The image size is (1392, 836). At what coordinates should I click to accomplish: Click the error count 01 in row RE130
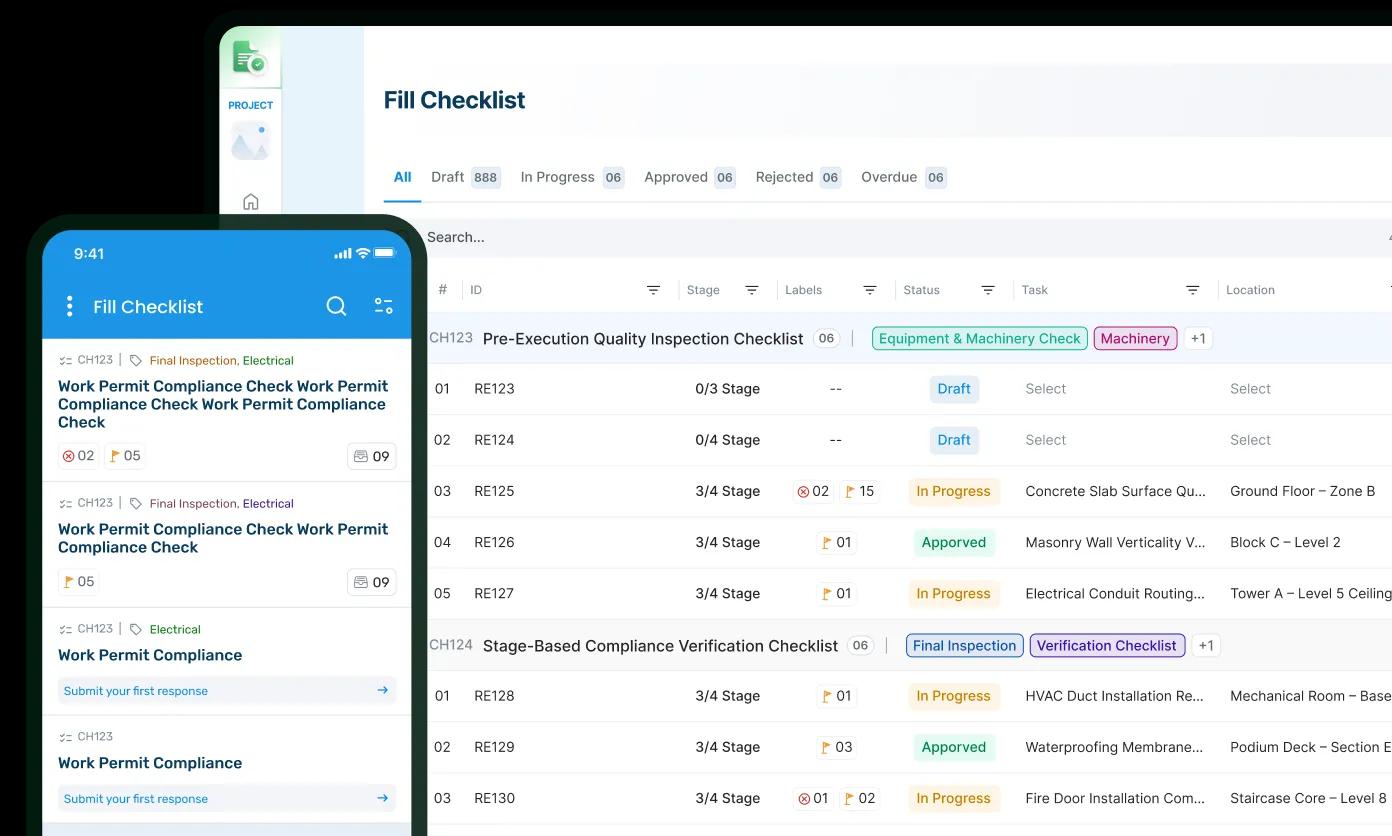[811, 798]
